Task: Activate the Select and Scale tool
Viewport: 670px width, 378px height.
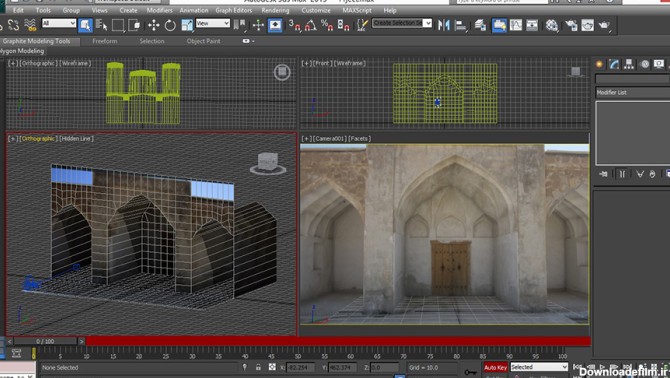Action: [187, 25]
